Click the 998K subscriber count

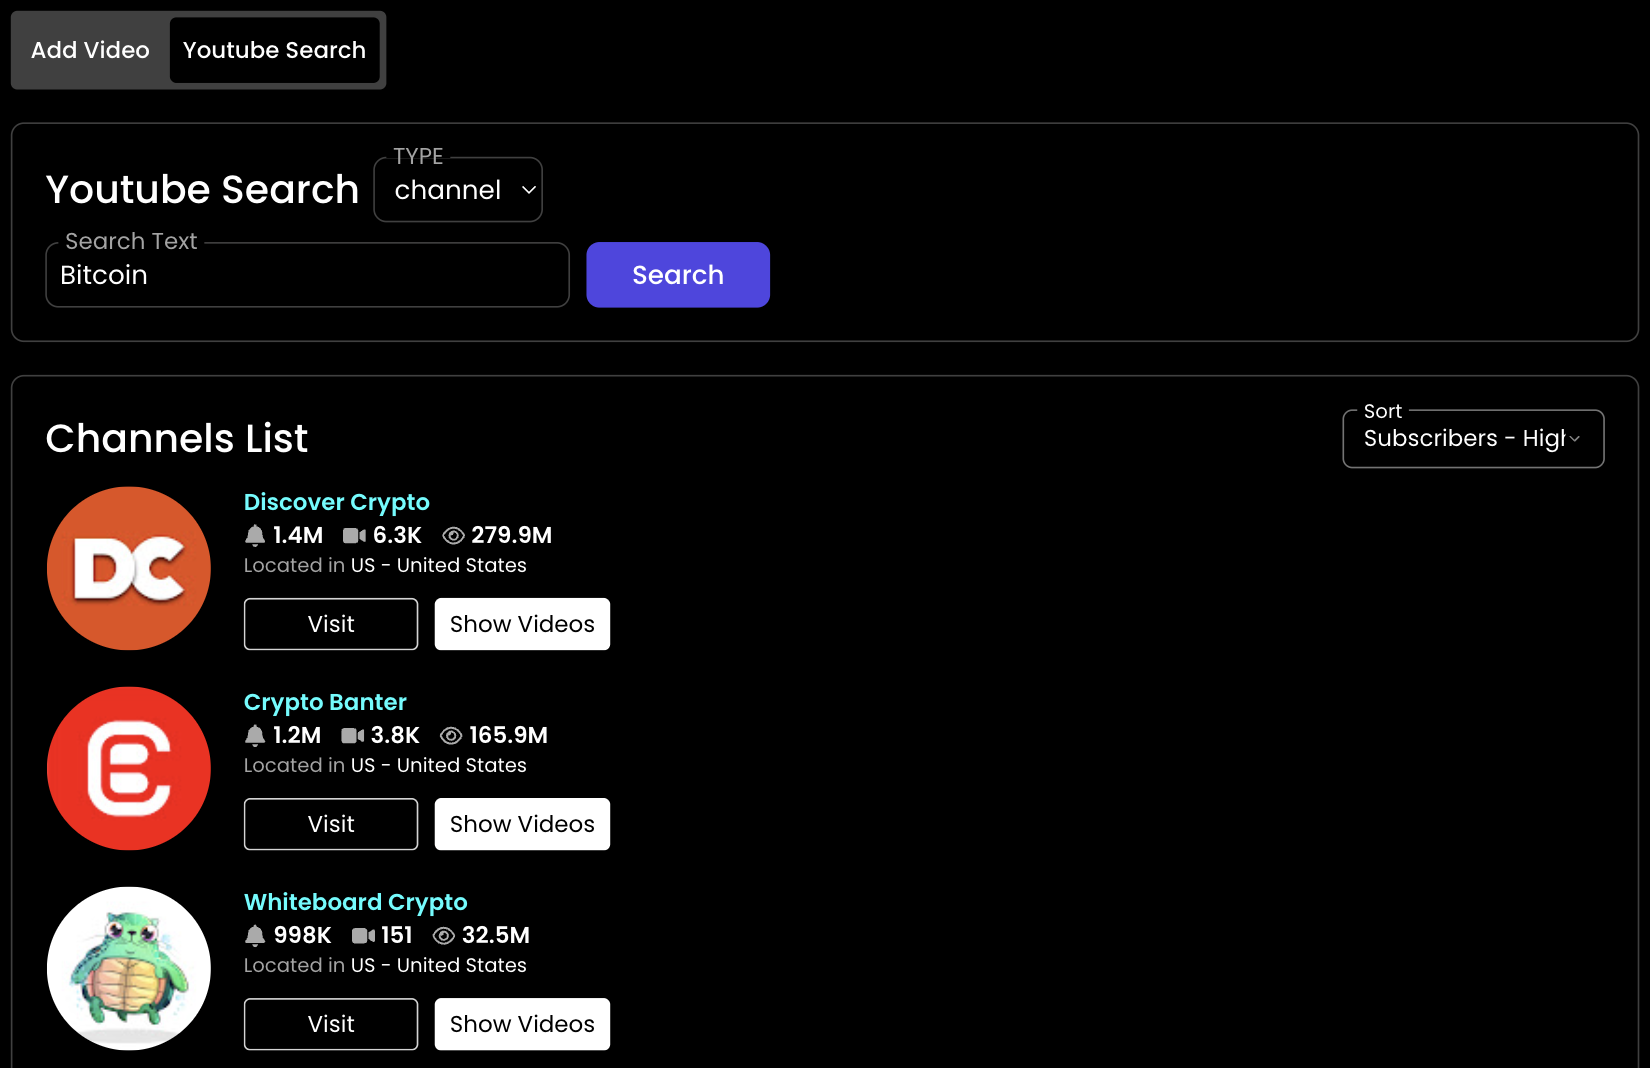[x=302, y=936]
